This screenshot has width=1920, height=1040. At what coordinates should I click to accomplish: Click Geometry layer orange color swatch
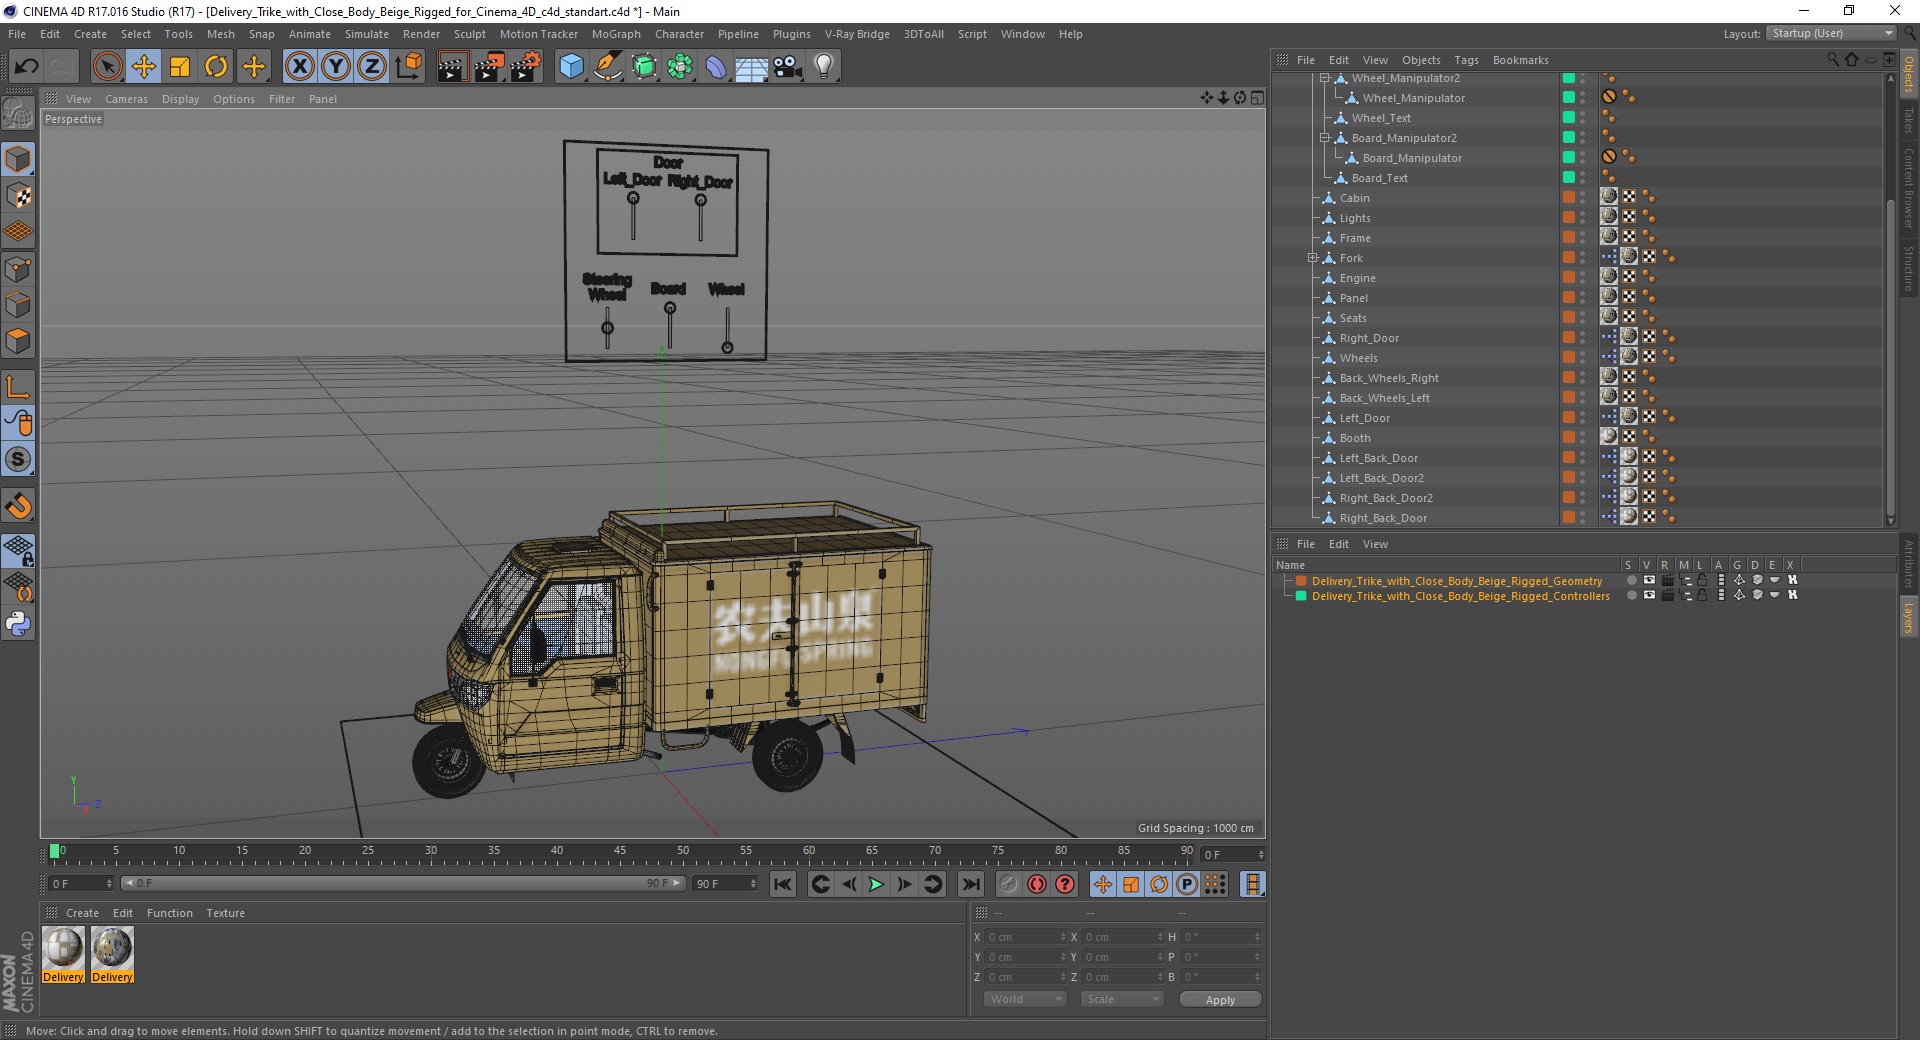[x=1301, y=581]
